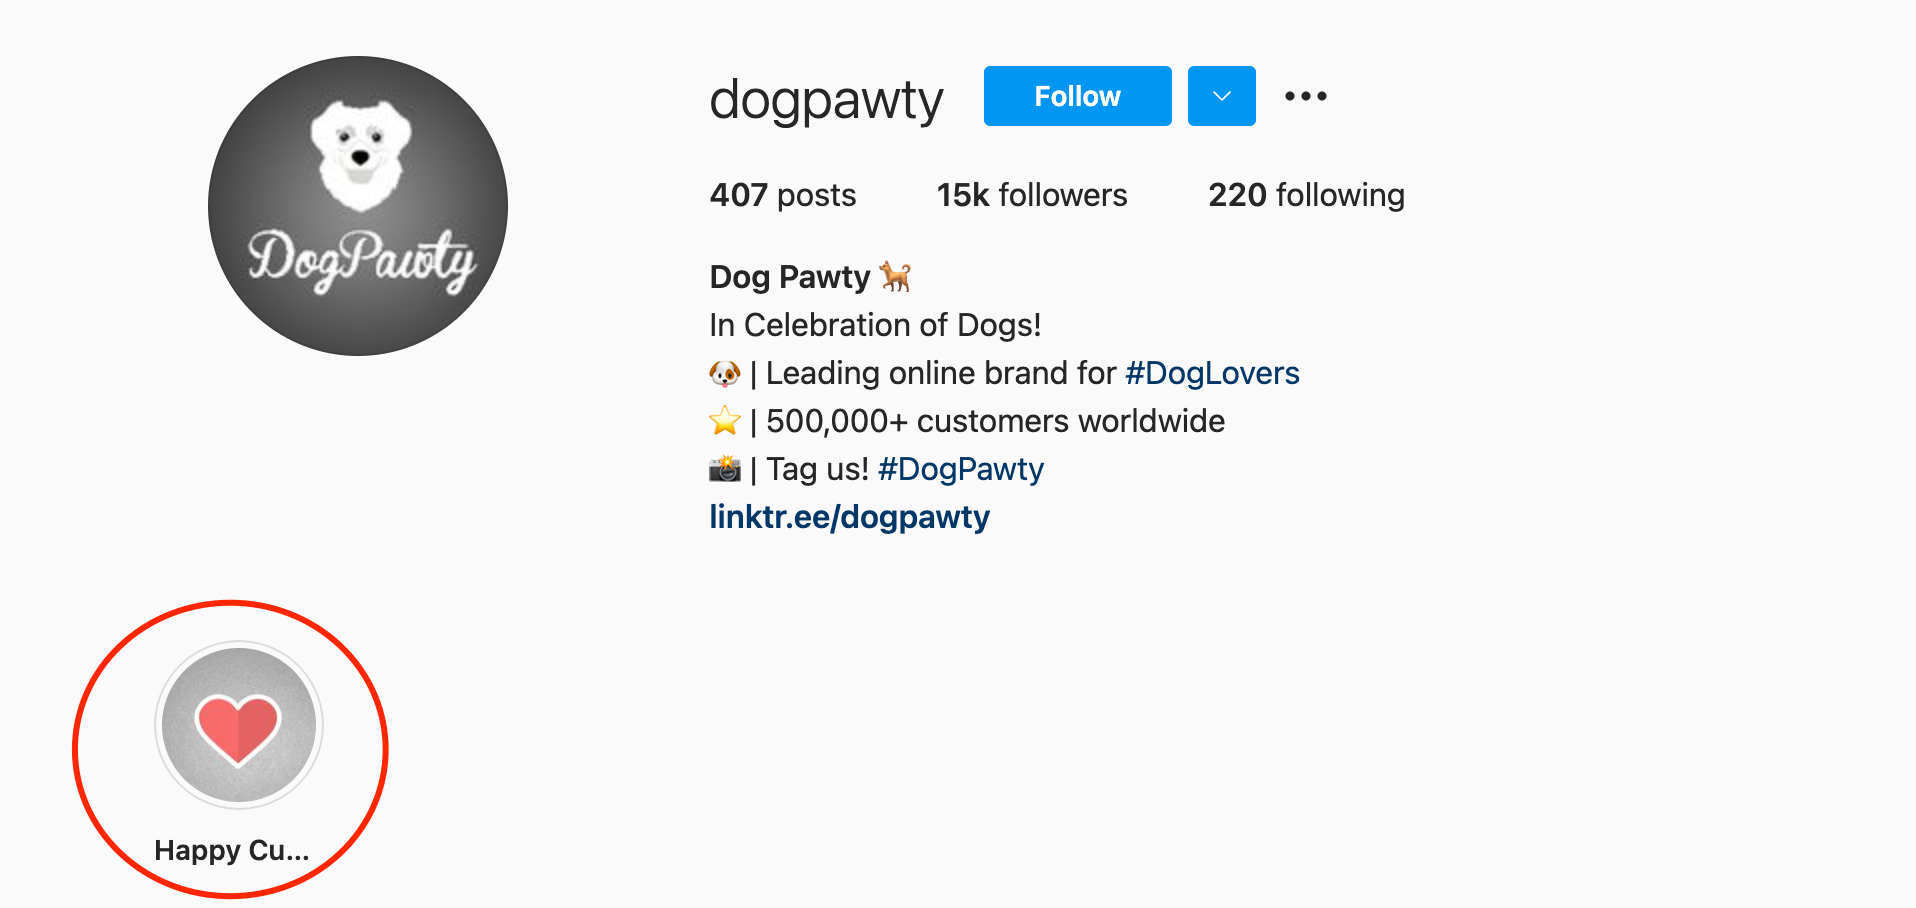Visit the linktr.ee/dogpawty link

click(849, 517)
